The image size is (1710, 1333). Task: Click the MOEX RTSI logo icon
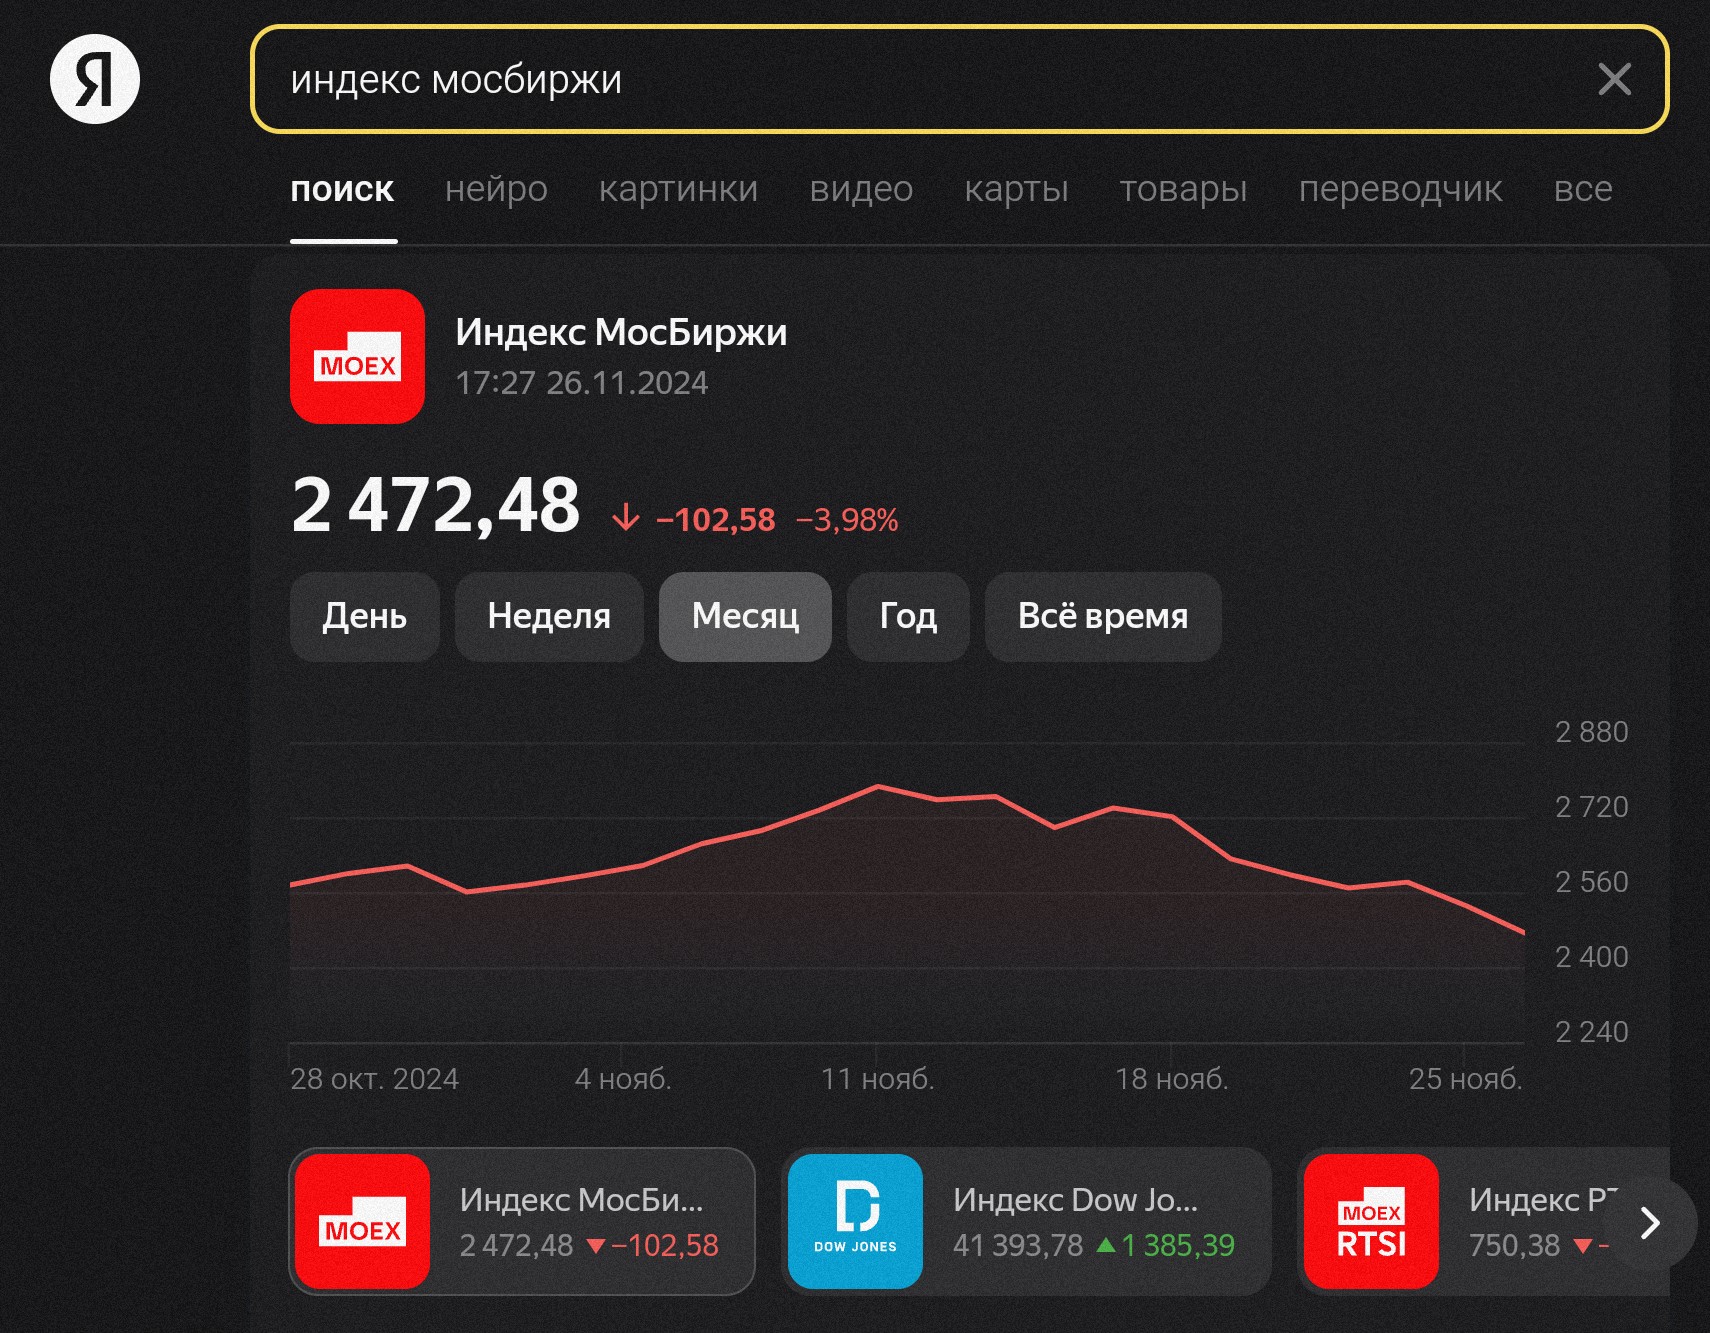point(1371,1221)
